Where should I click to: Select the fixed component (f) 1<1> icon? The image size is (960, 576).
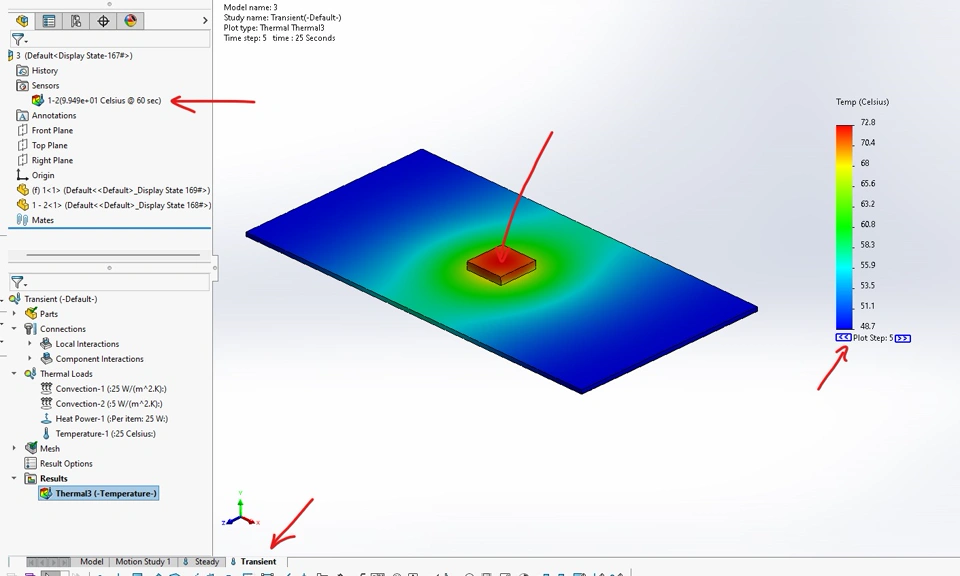pyautogui.click(x=23, y=190)
